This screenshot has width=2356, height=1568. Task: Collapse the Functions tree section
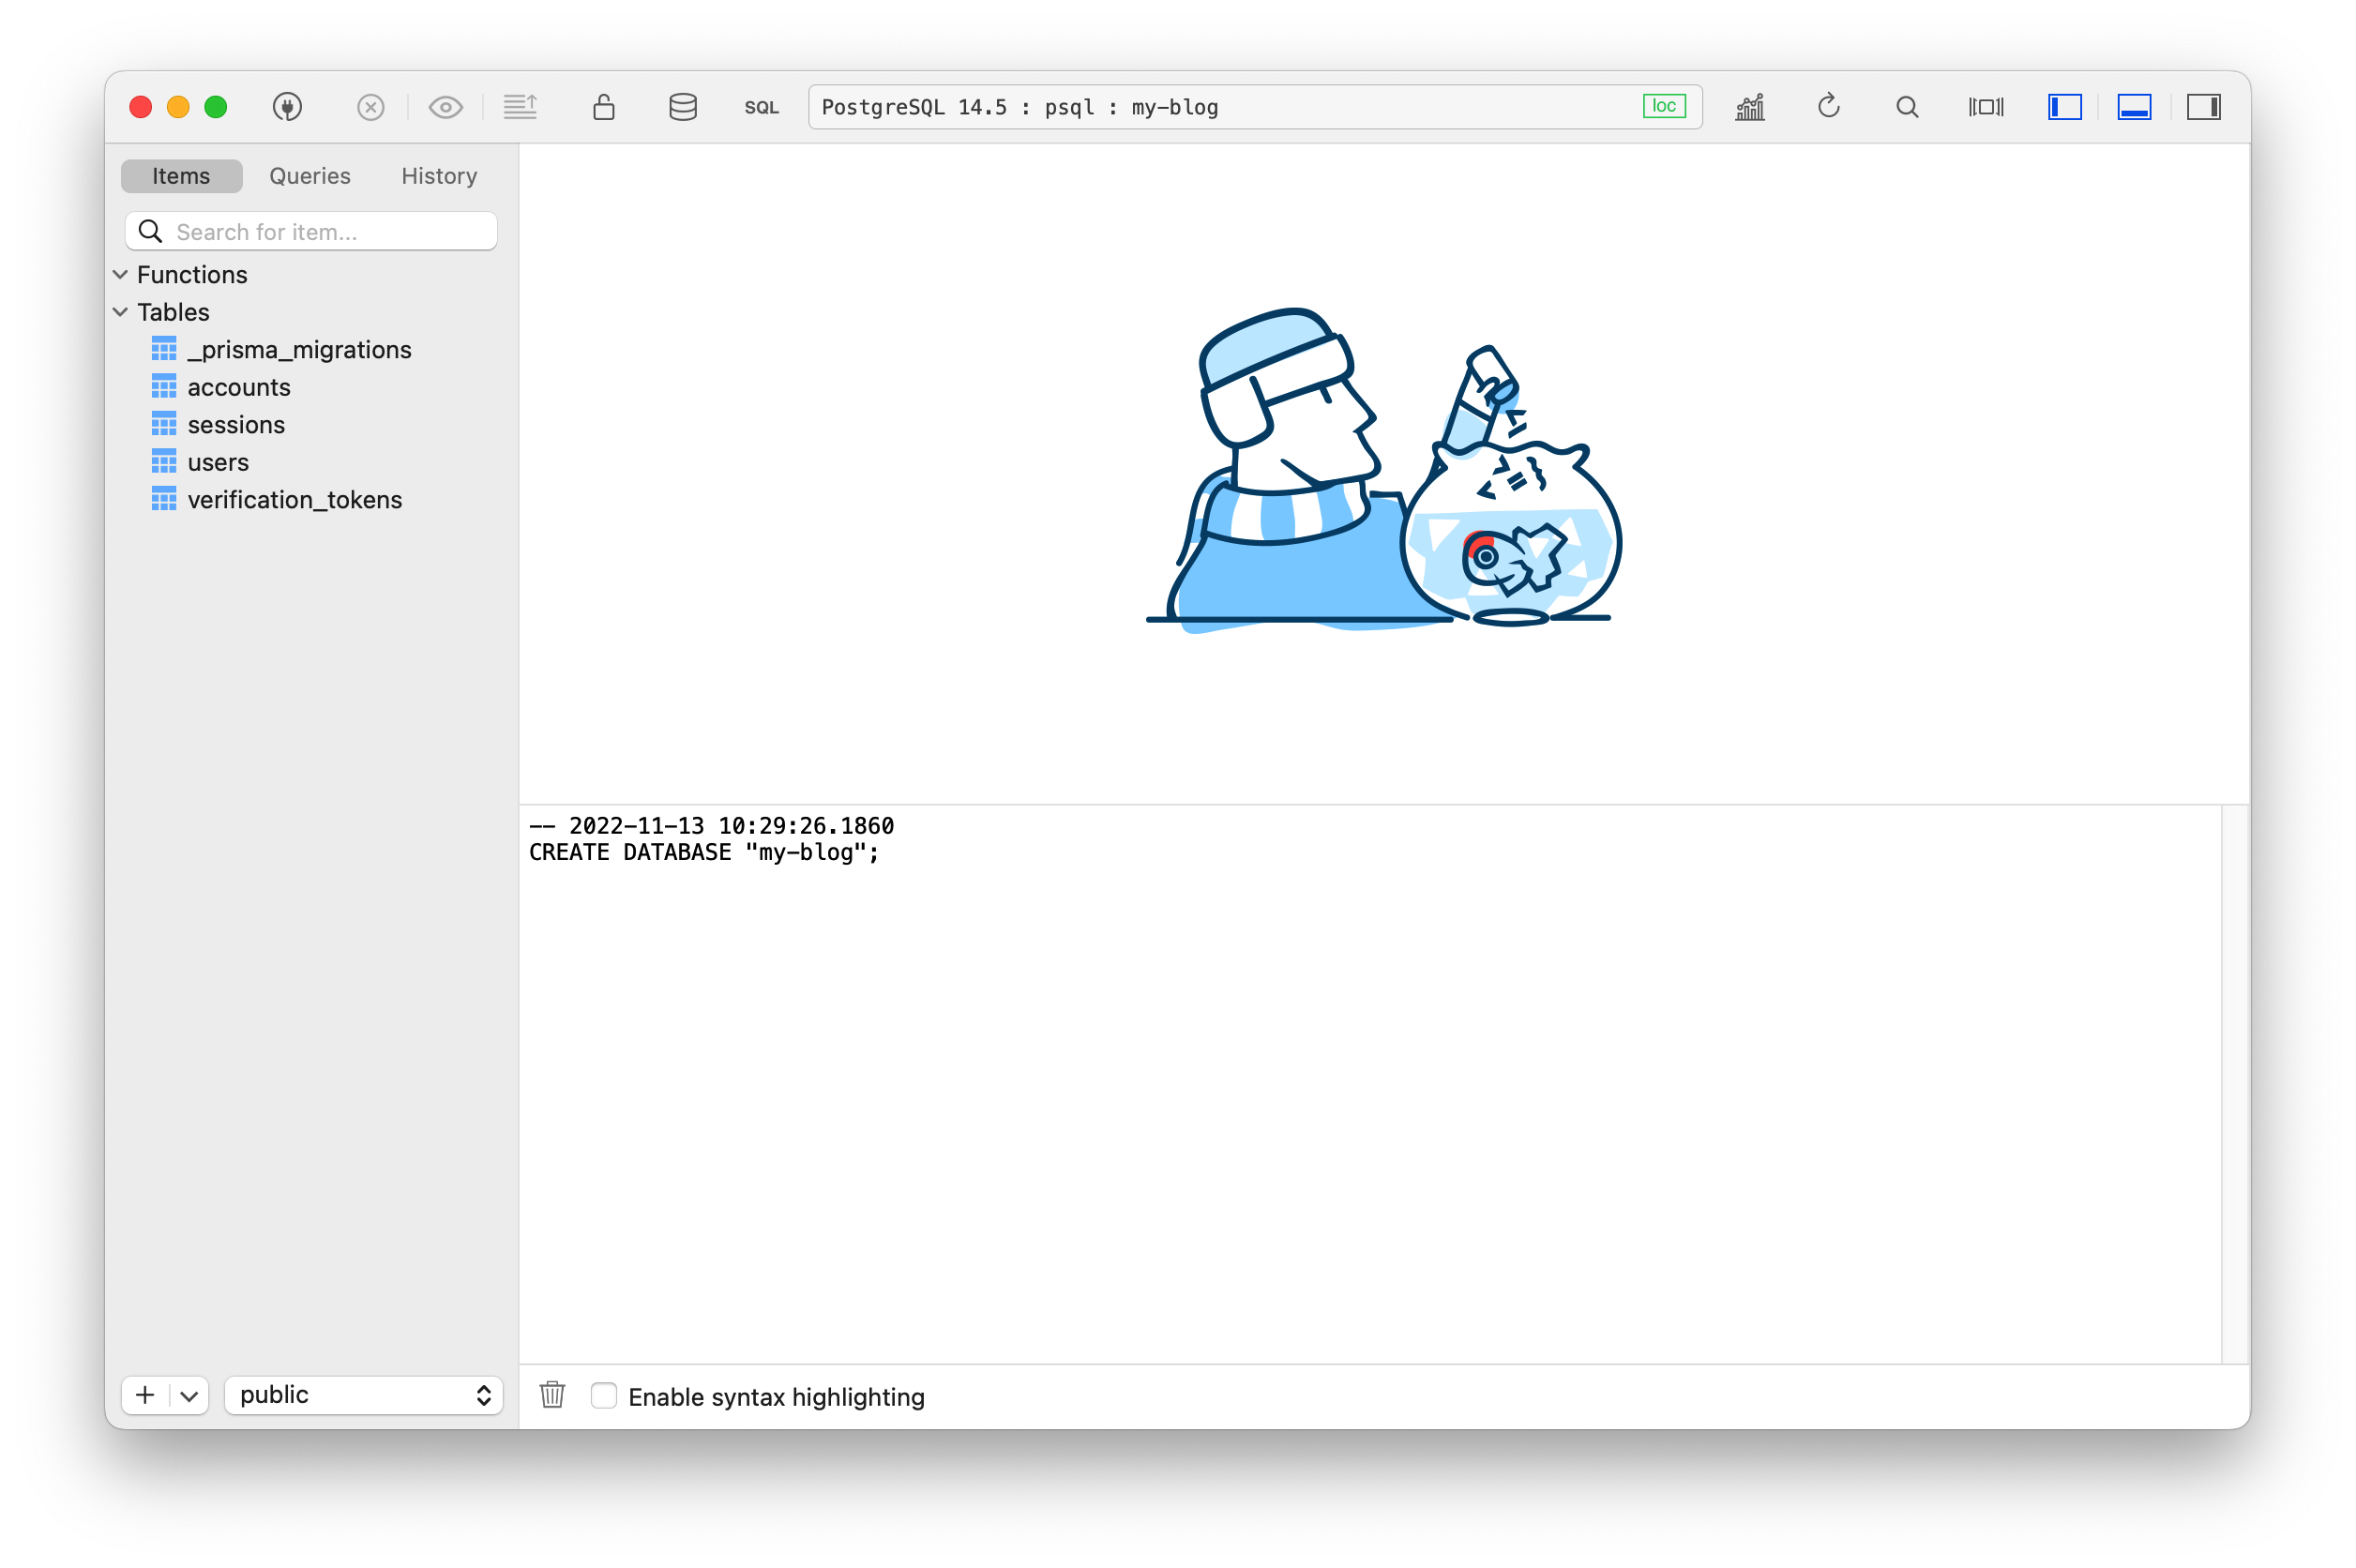coord(120,274)
